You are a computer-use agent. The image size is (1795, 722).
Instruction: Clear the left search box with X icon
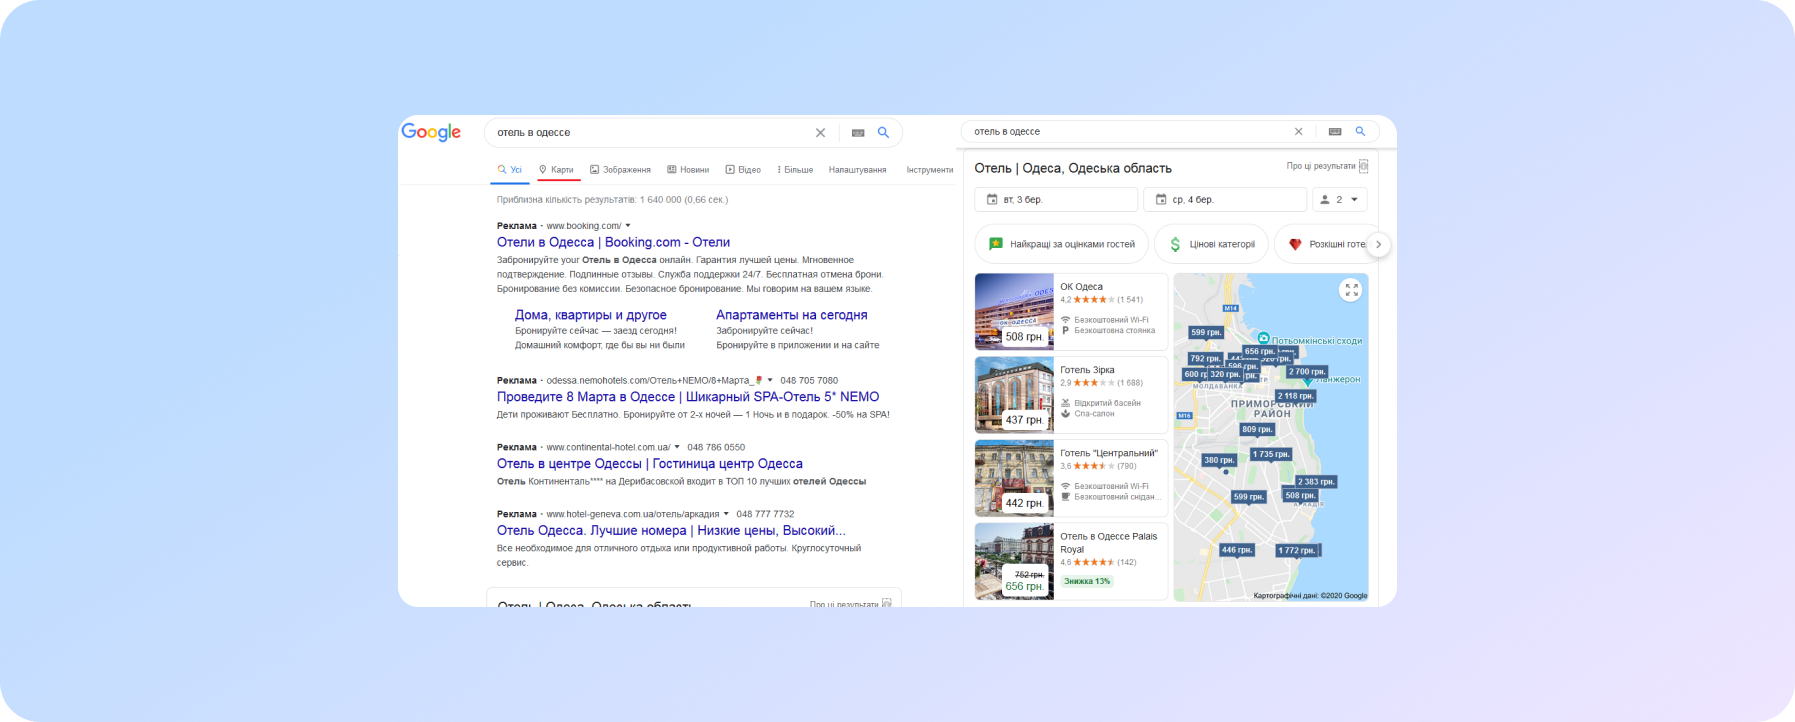click(820, 132)
